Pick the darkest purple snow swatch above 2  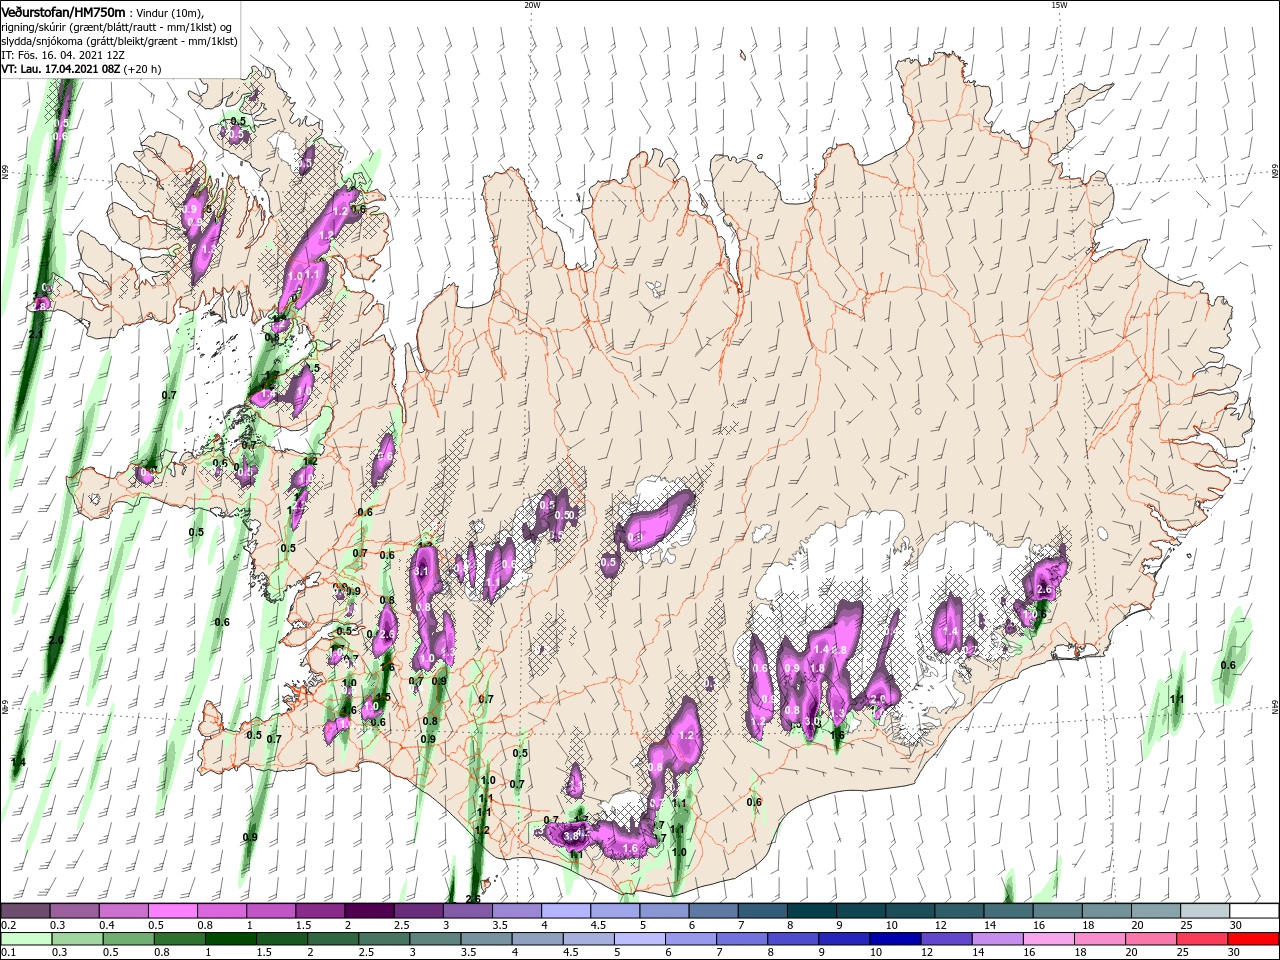pos(368,911)
